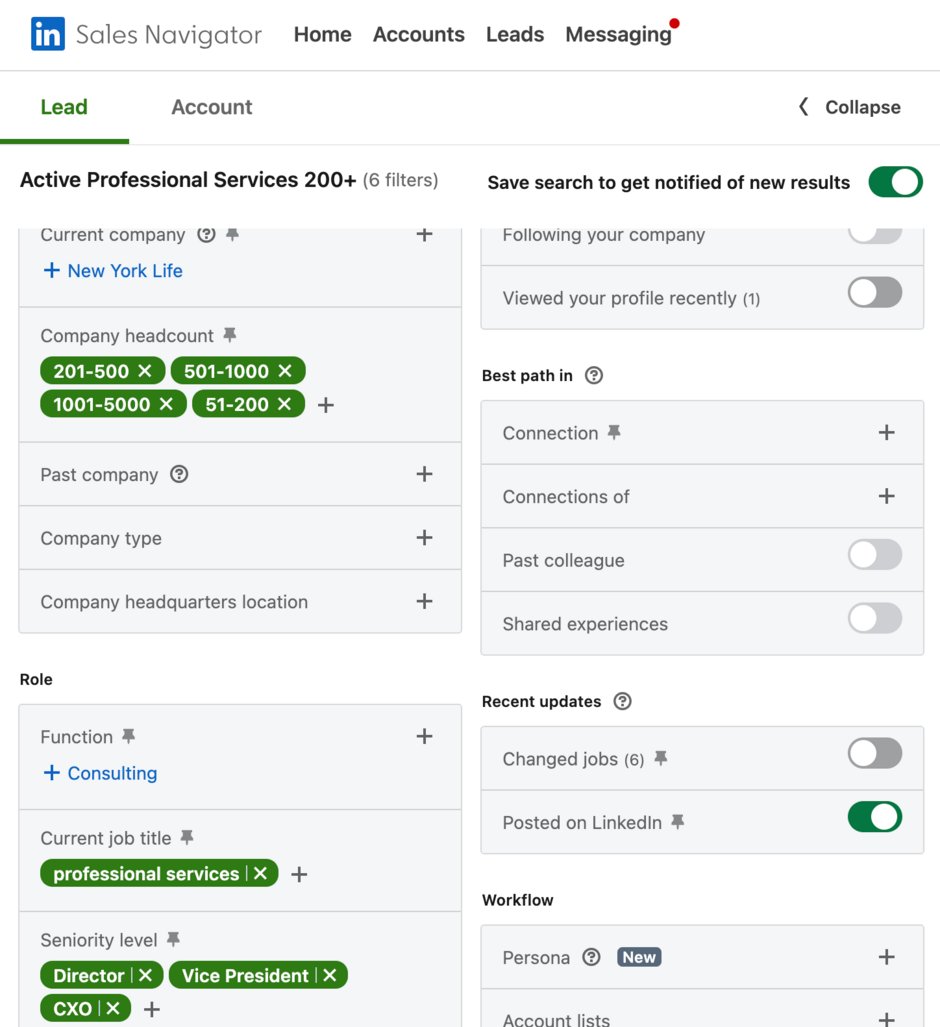Image resolution: width=940 pixels, height=1027 pixels.
Task: Expand the Current company filter
Action: coord(424,234)
